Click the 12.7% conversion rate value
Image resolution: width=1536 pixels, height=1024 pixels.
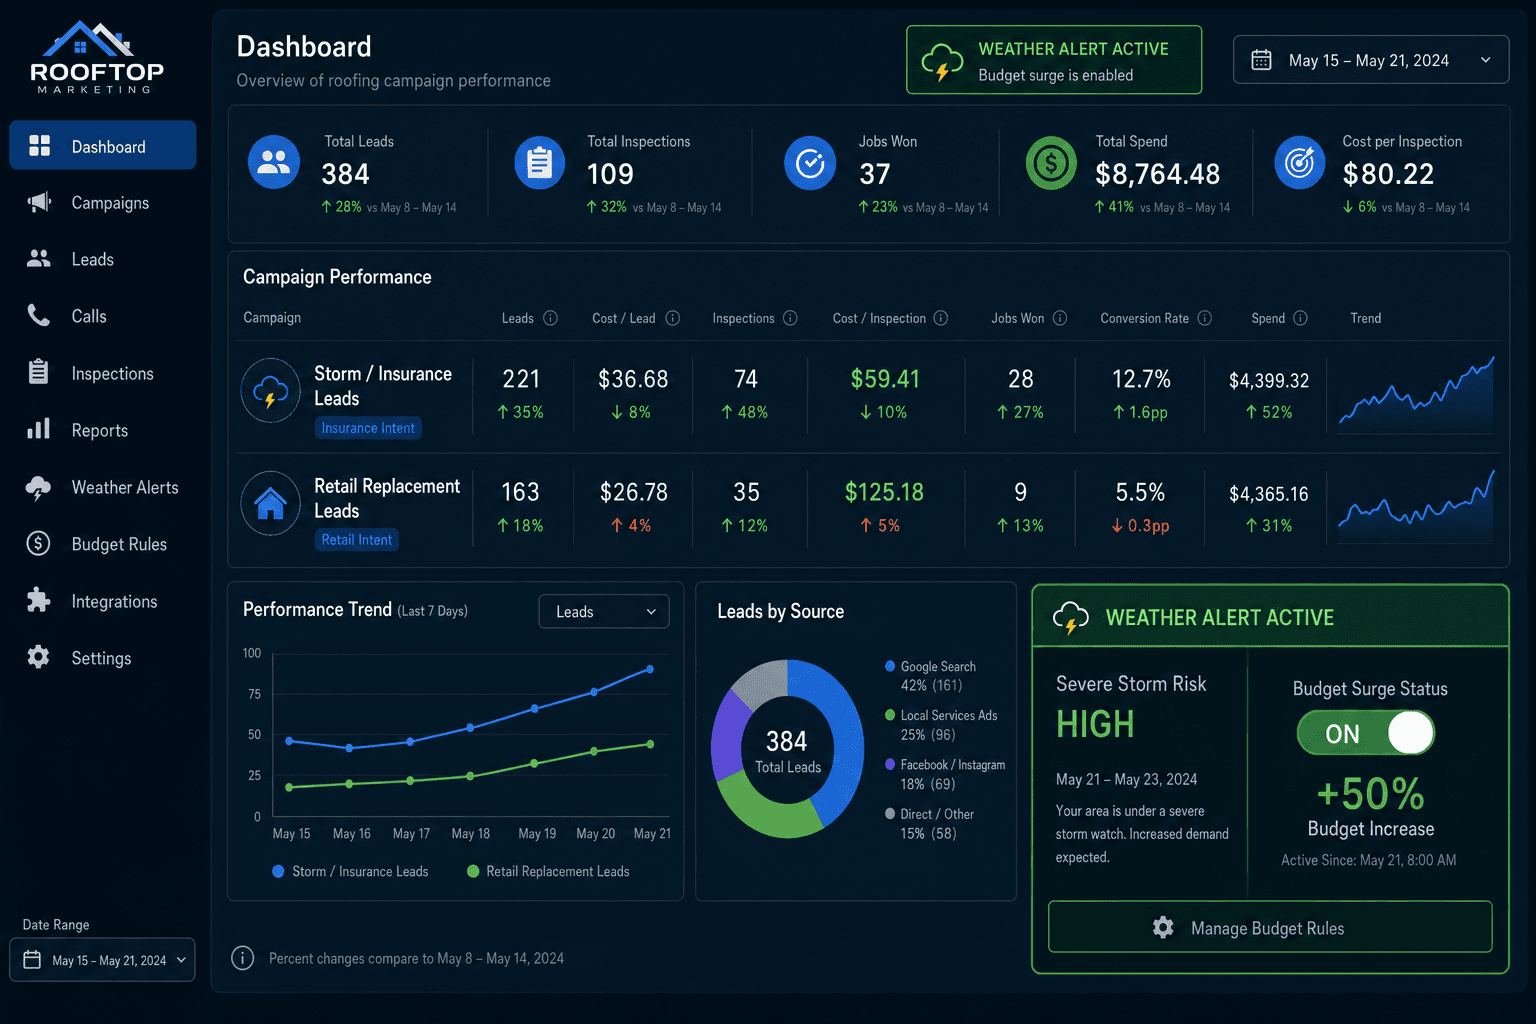[1141, 379]
